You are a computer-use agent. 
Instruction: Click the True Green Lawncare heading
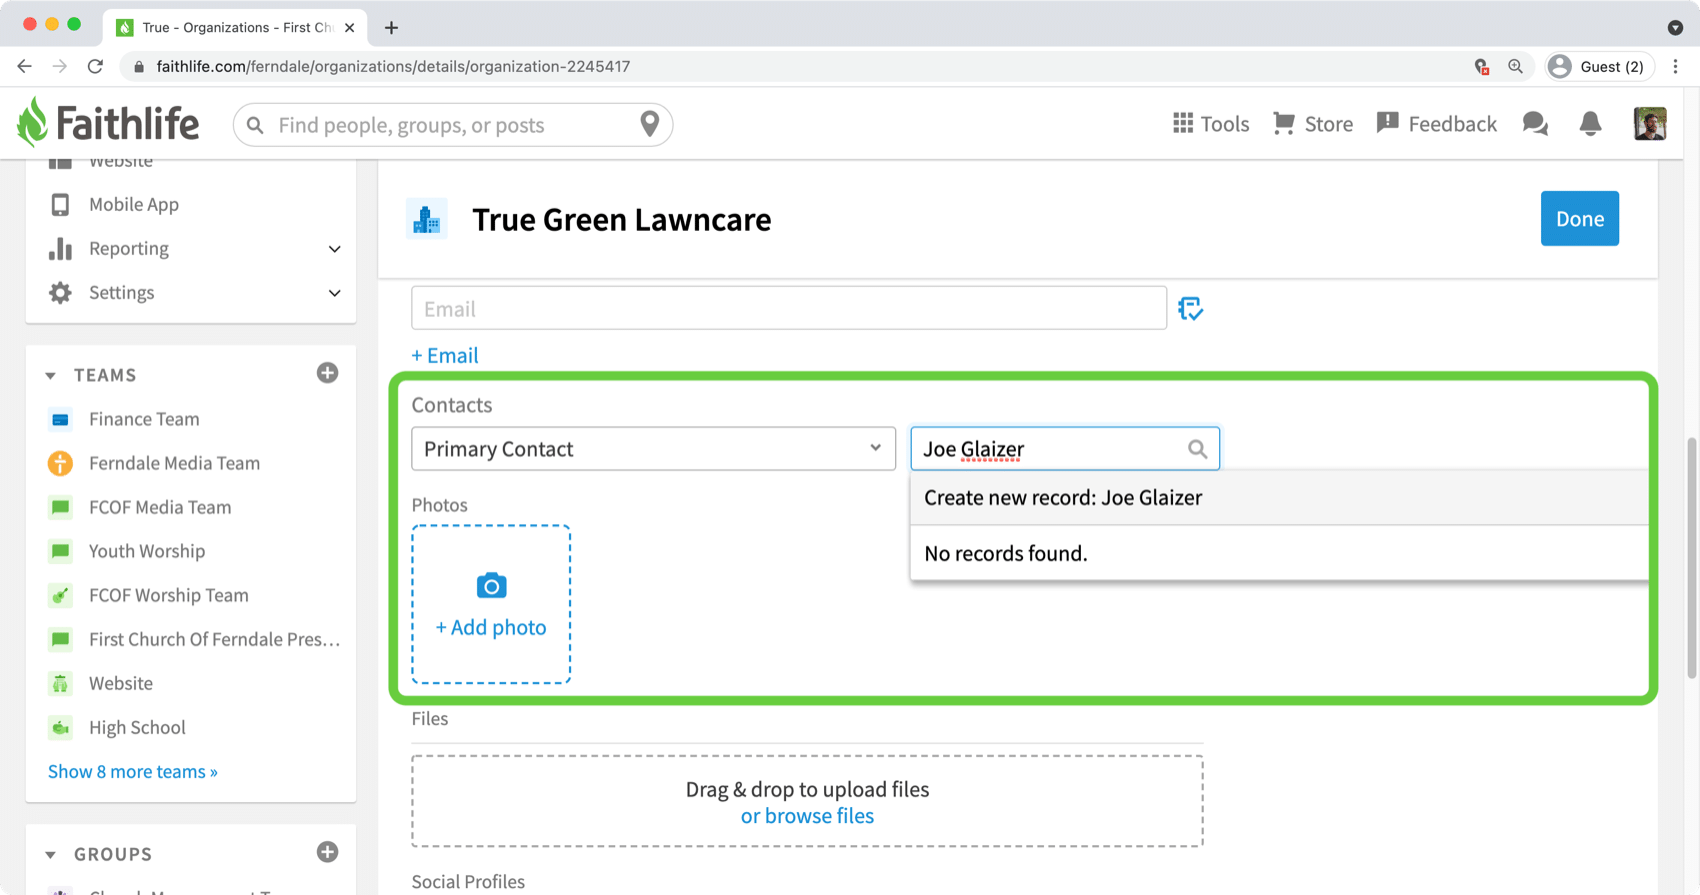621,219
